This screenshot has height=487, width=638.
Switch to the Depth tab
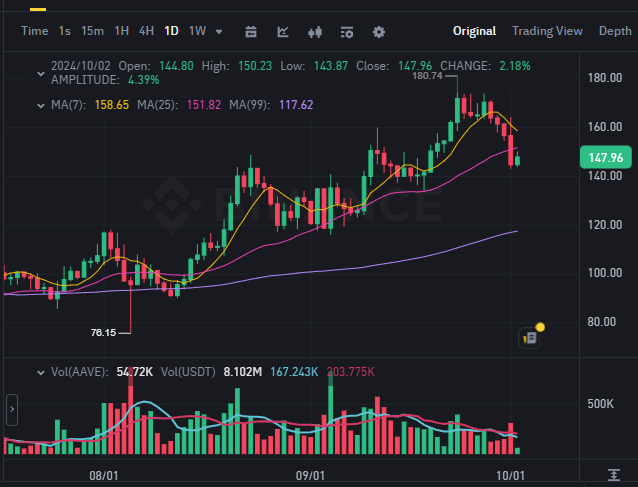615,31
